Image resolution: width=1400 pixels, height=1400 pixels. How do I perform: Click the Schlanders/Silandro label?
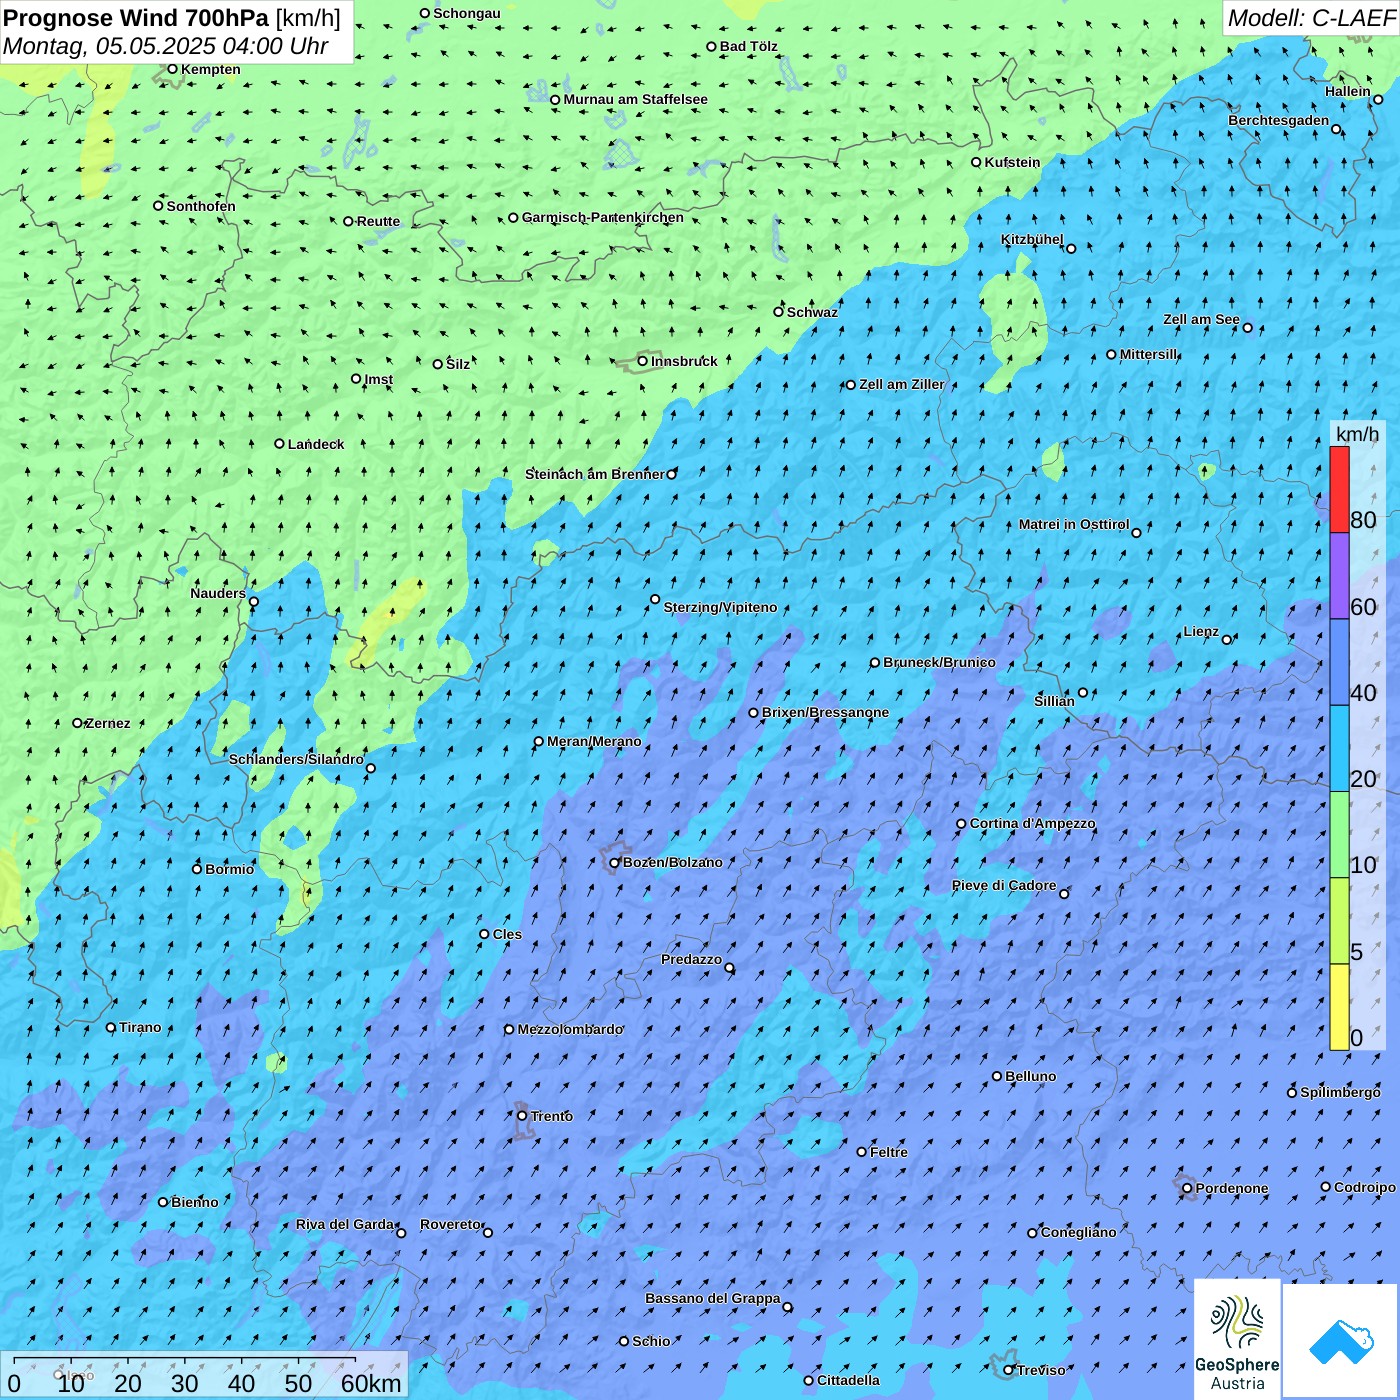tap(296, 759)
